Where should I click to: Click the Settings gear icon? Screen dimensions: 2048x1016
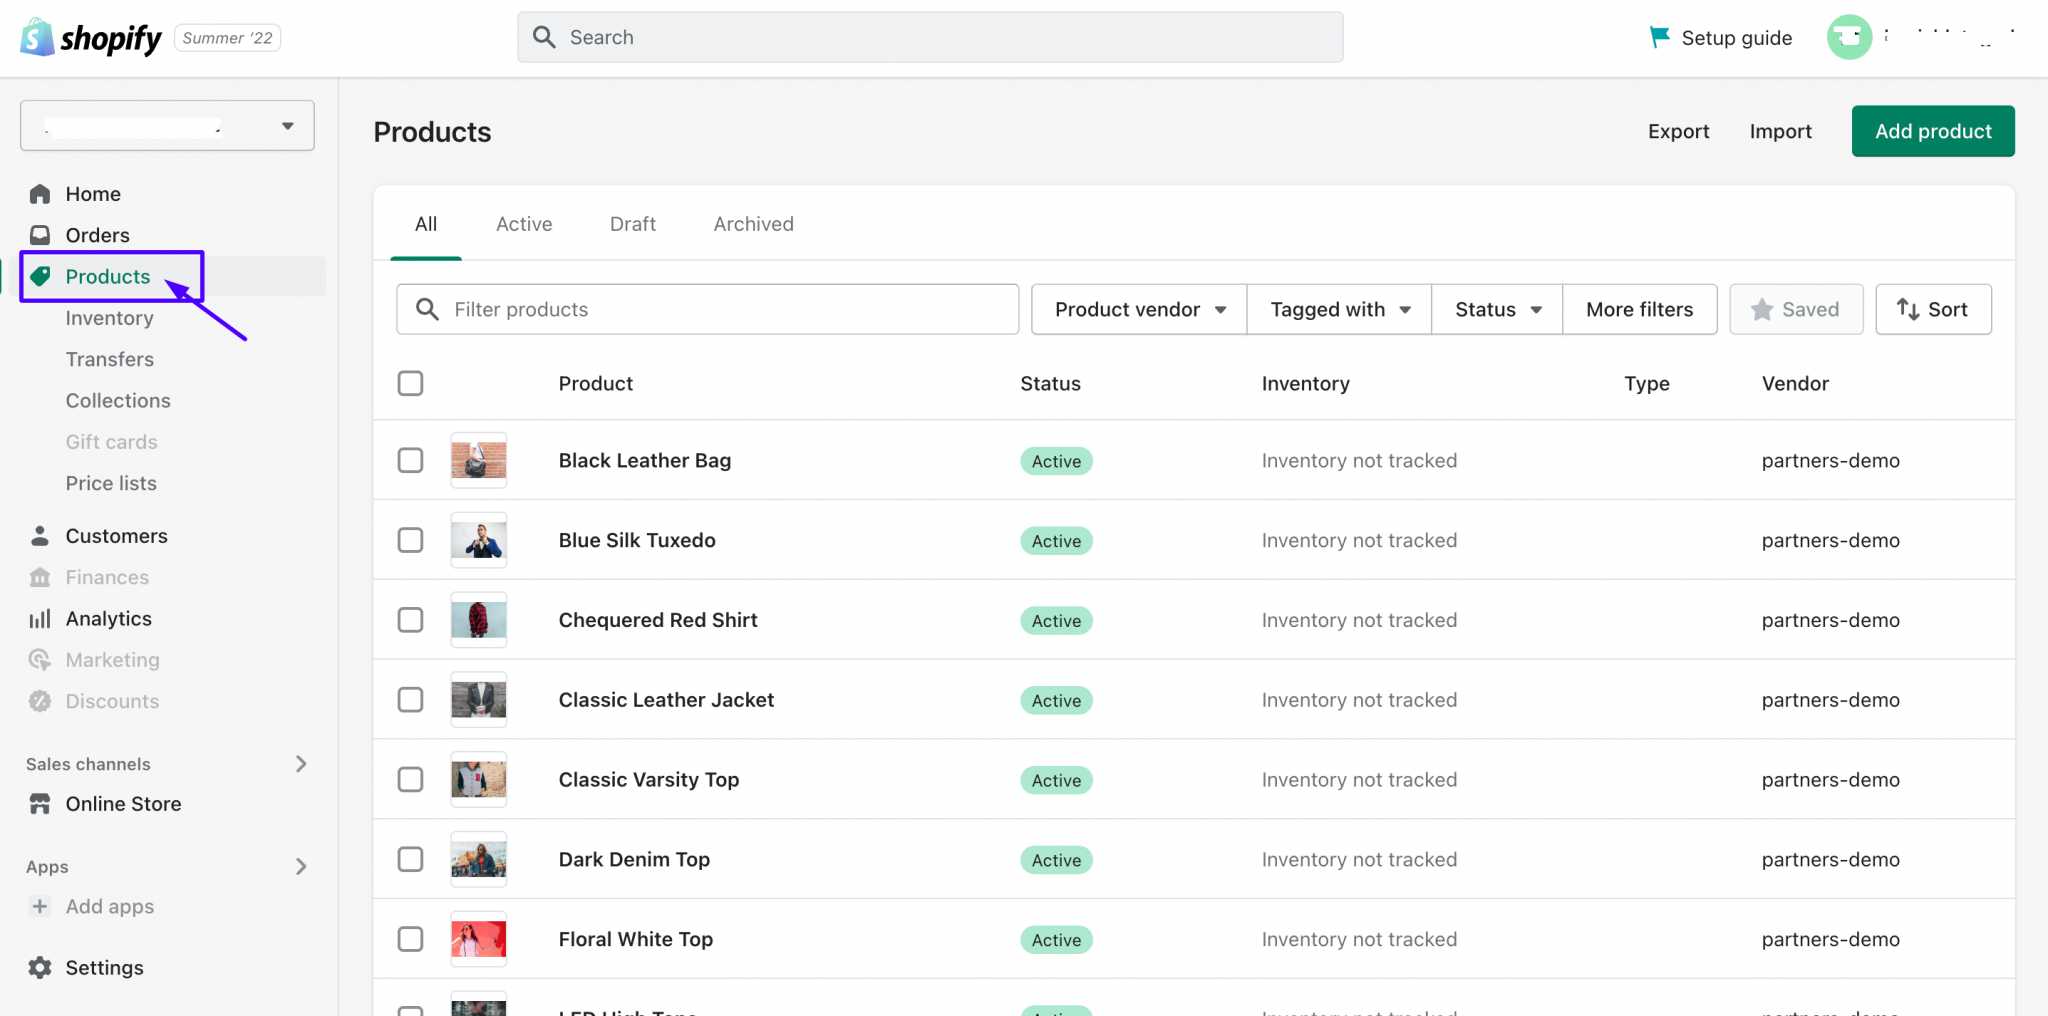pos(40,967)
